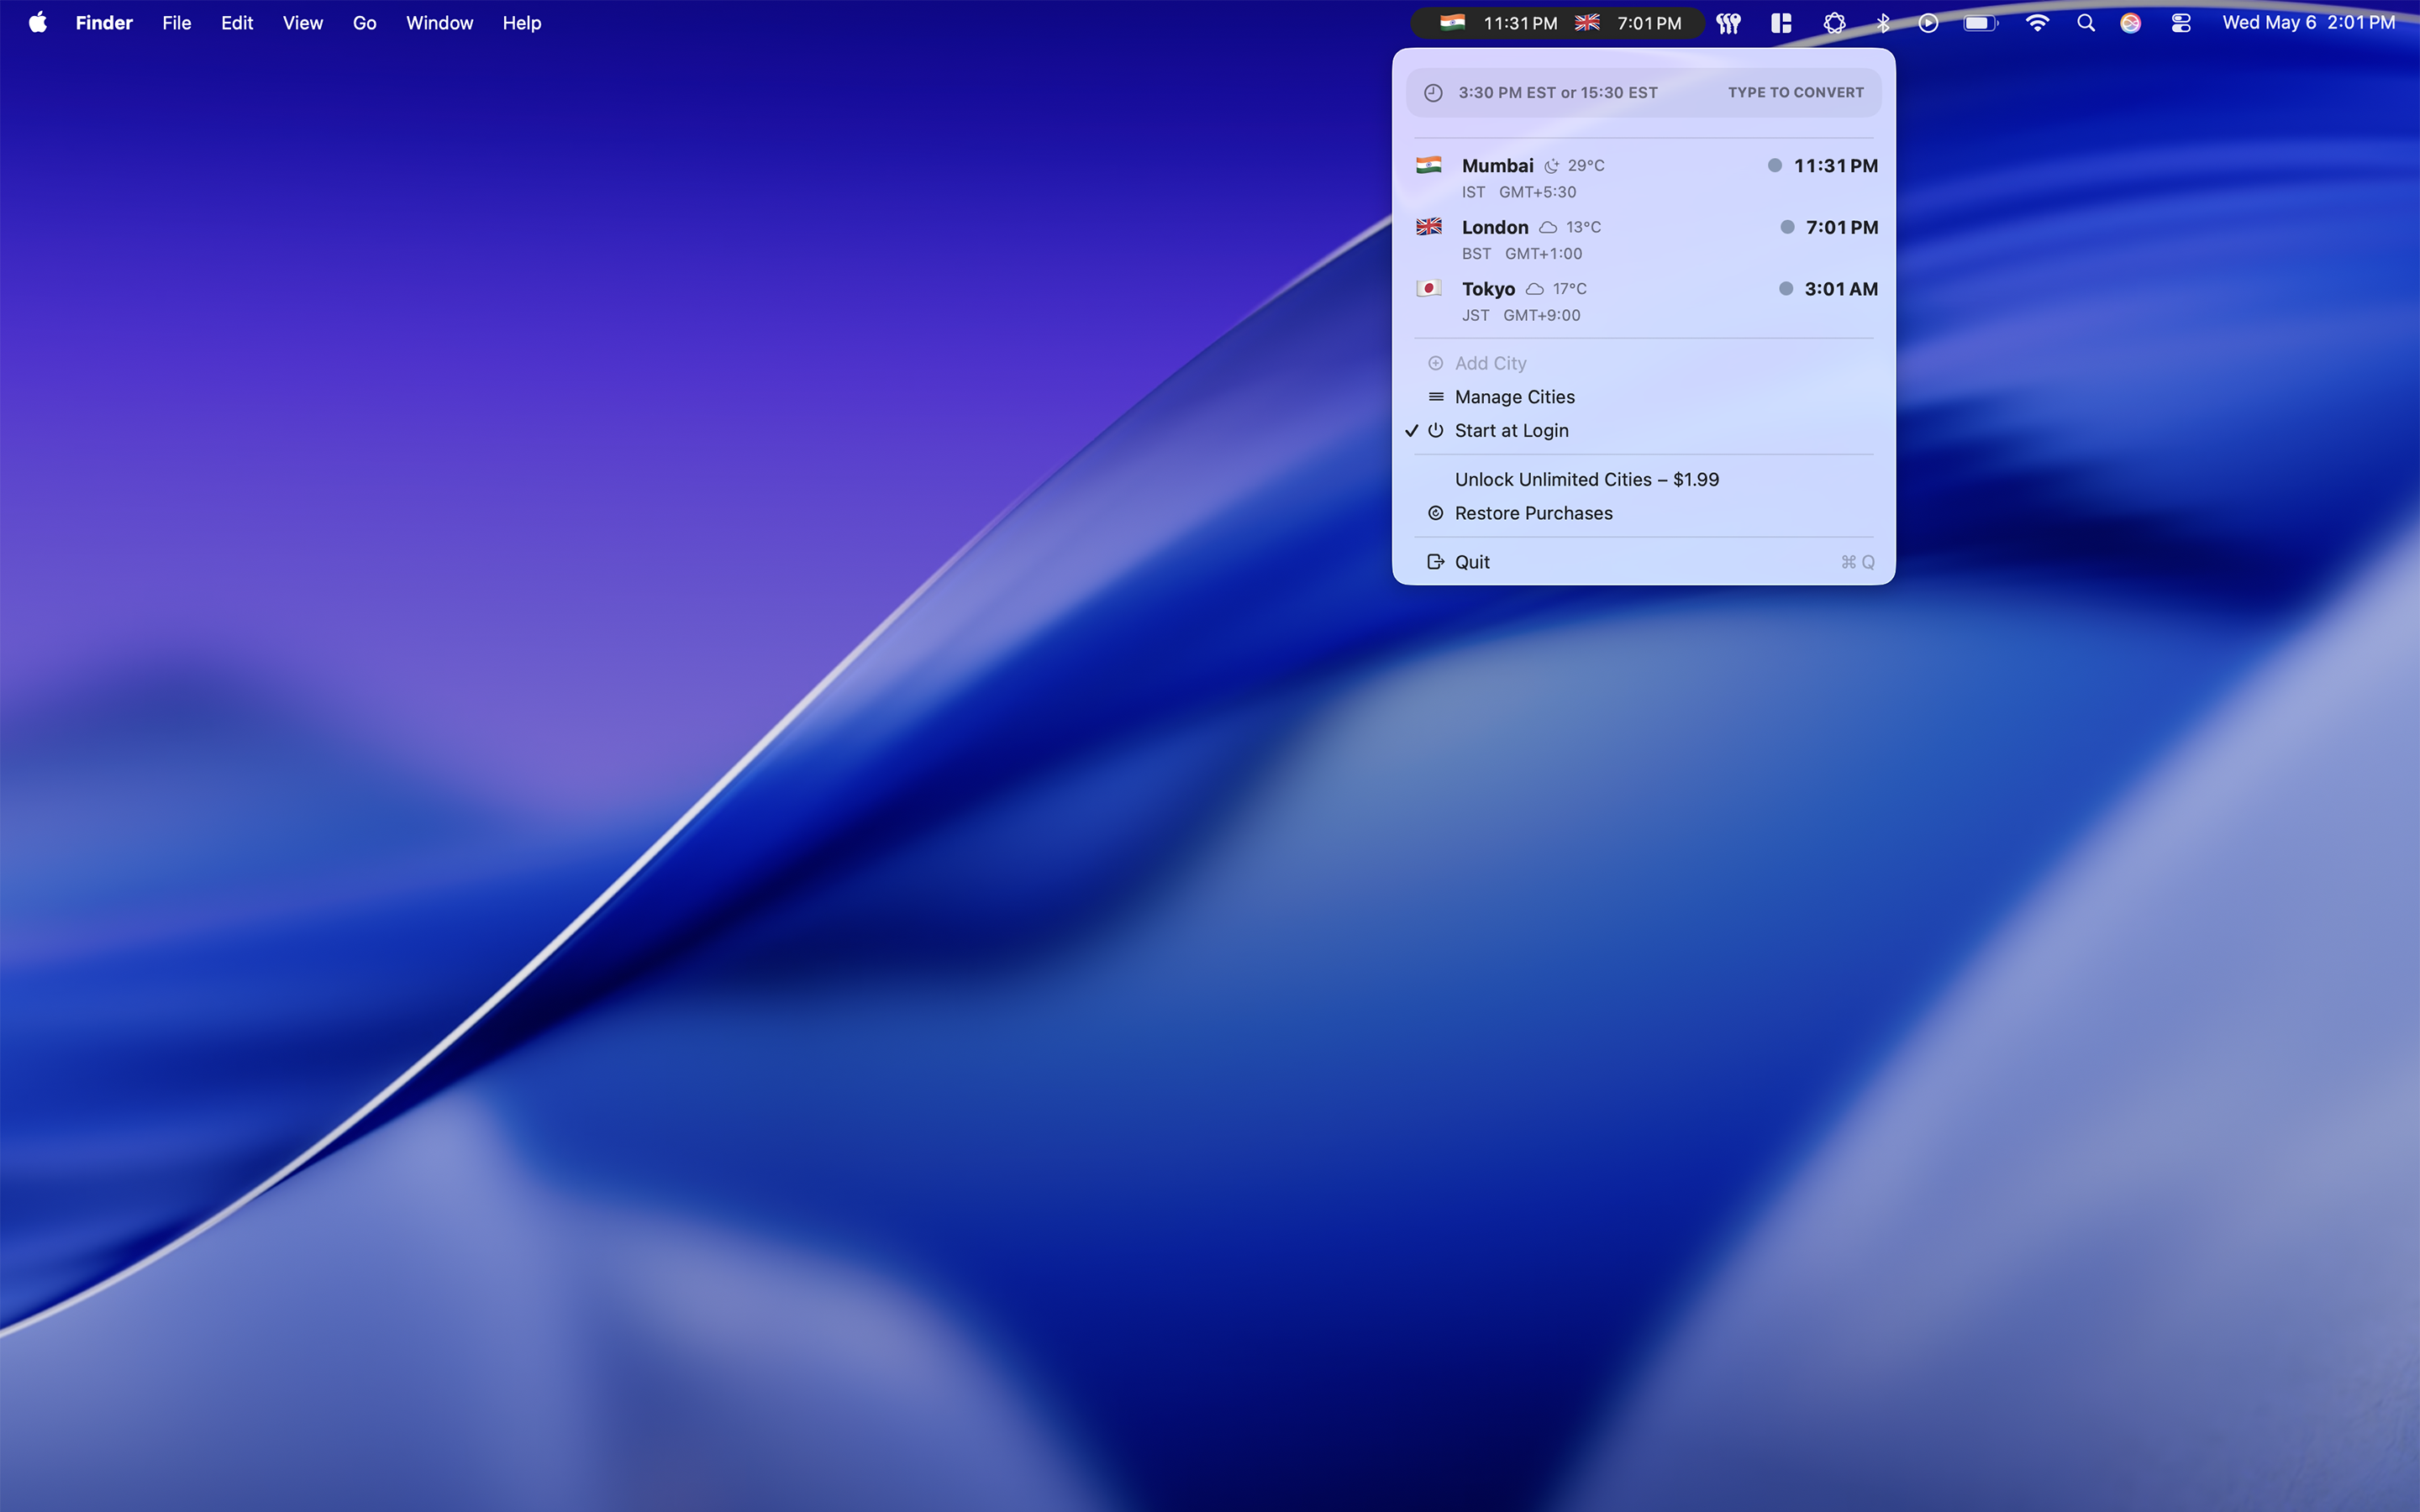Image resolution: width=2420 pixels, height=1512 pixels.
Task: Click the menu bar icon right of 7:01 PM
Action: 1729,23
